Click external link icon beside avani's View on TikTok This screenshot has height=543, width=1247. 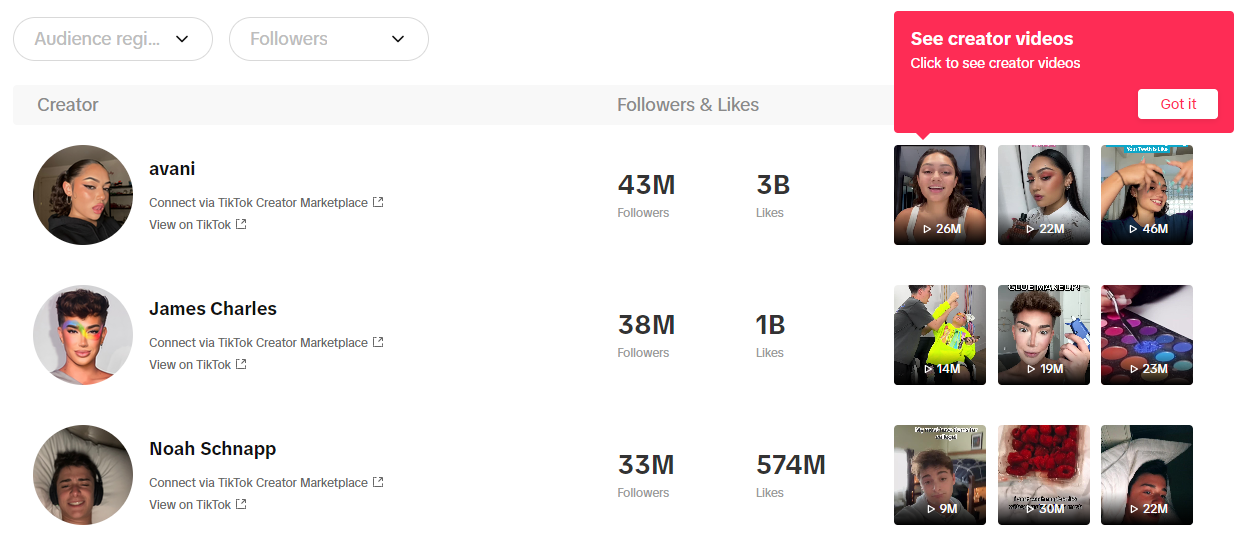click(241, 224)
